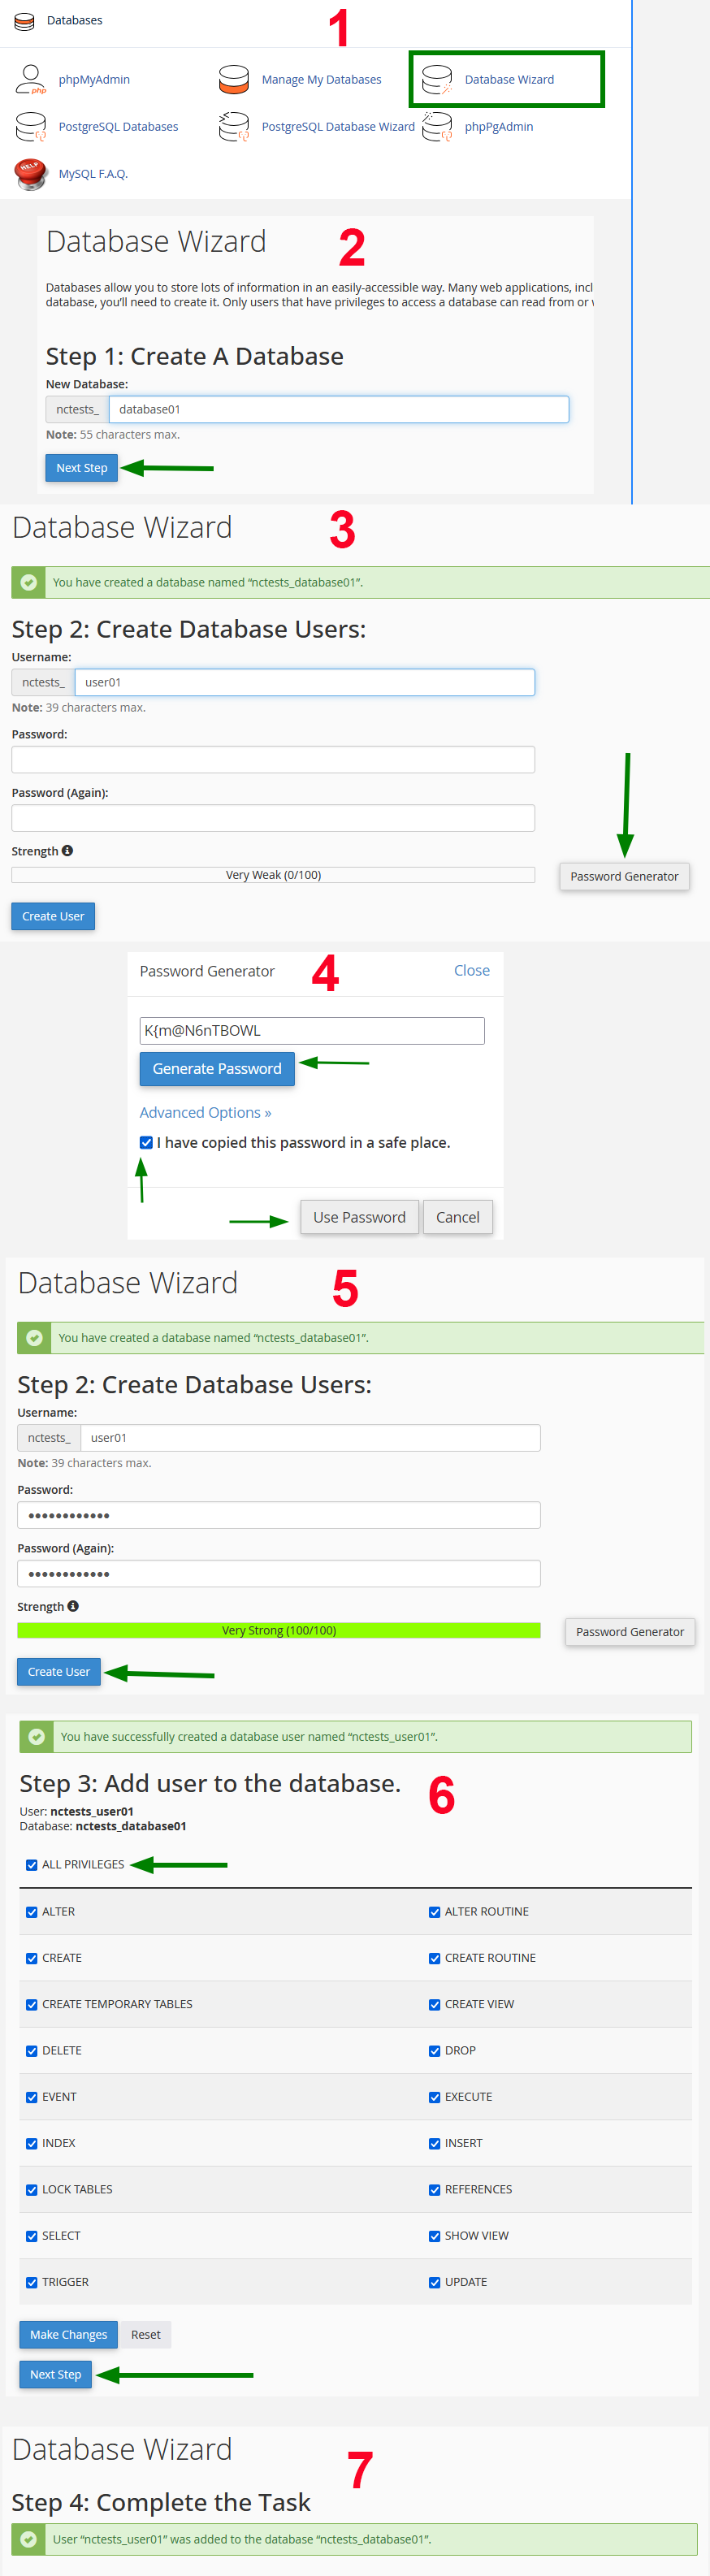
Task: Open Password Generator beside the Very Strong meter
Action: coord(630,1632)
